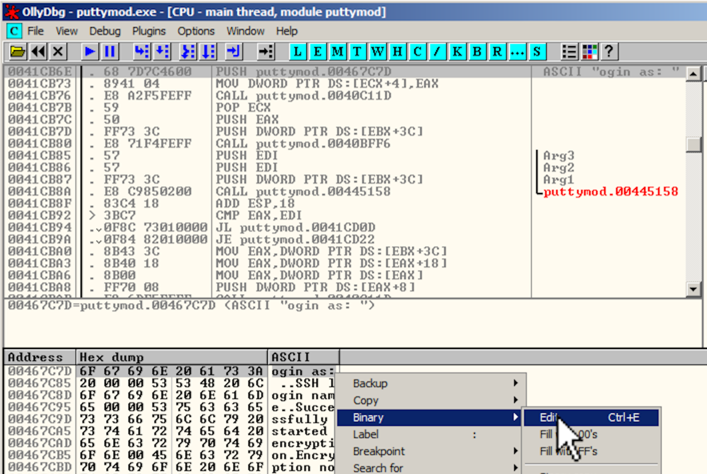Expand the Search for submenu
This screenshot has width=707, height=474.
point(431,468)
